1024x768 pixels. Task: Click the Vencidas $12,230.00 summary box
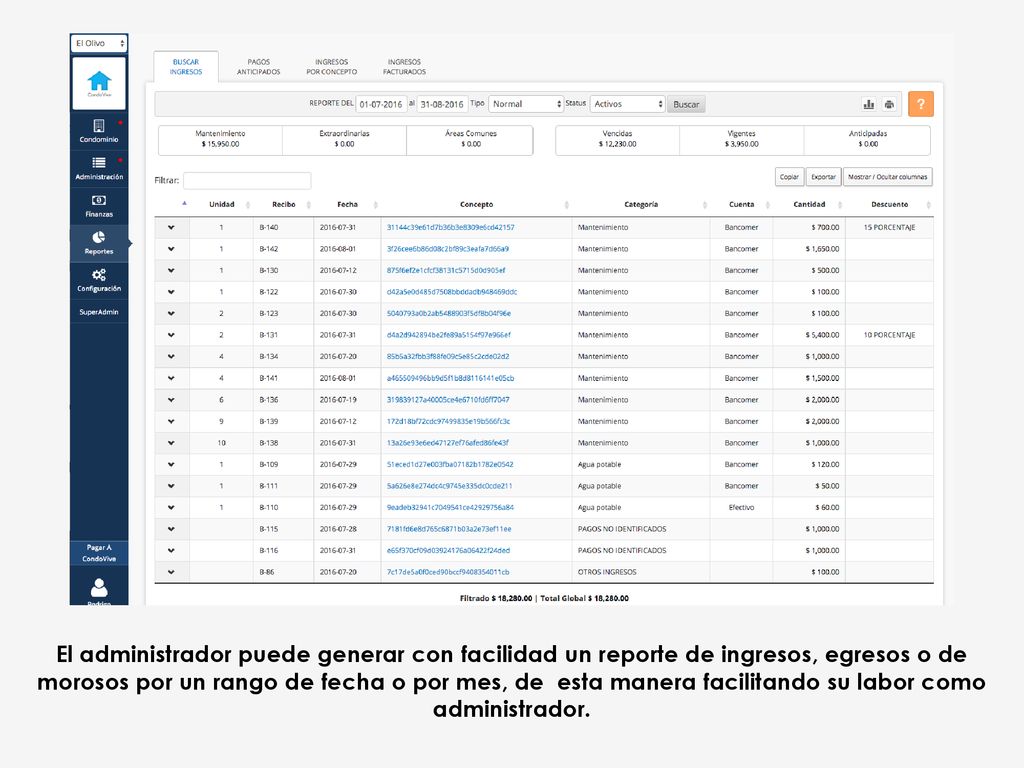(x=617, y=140)
